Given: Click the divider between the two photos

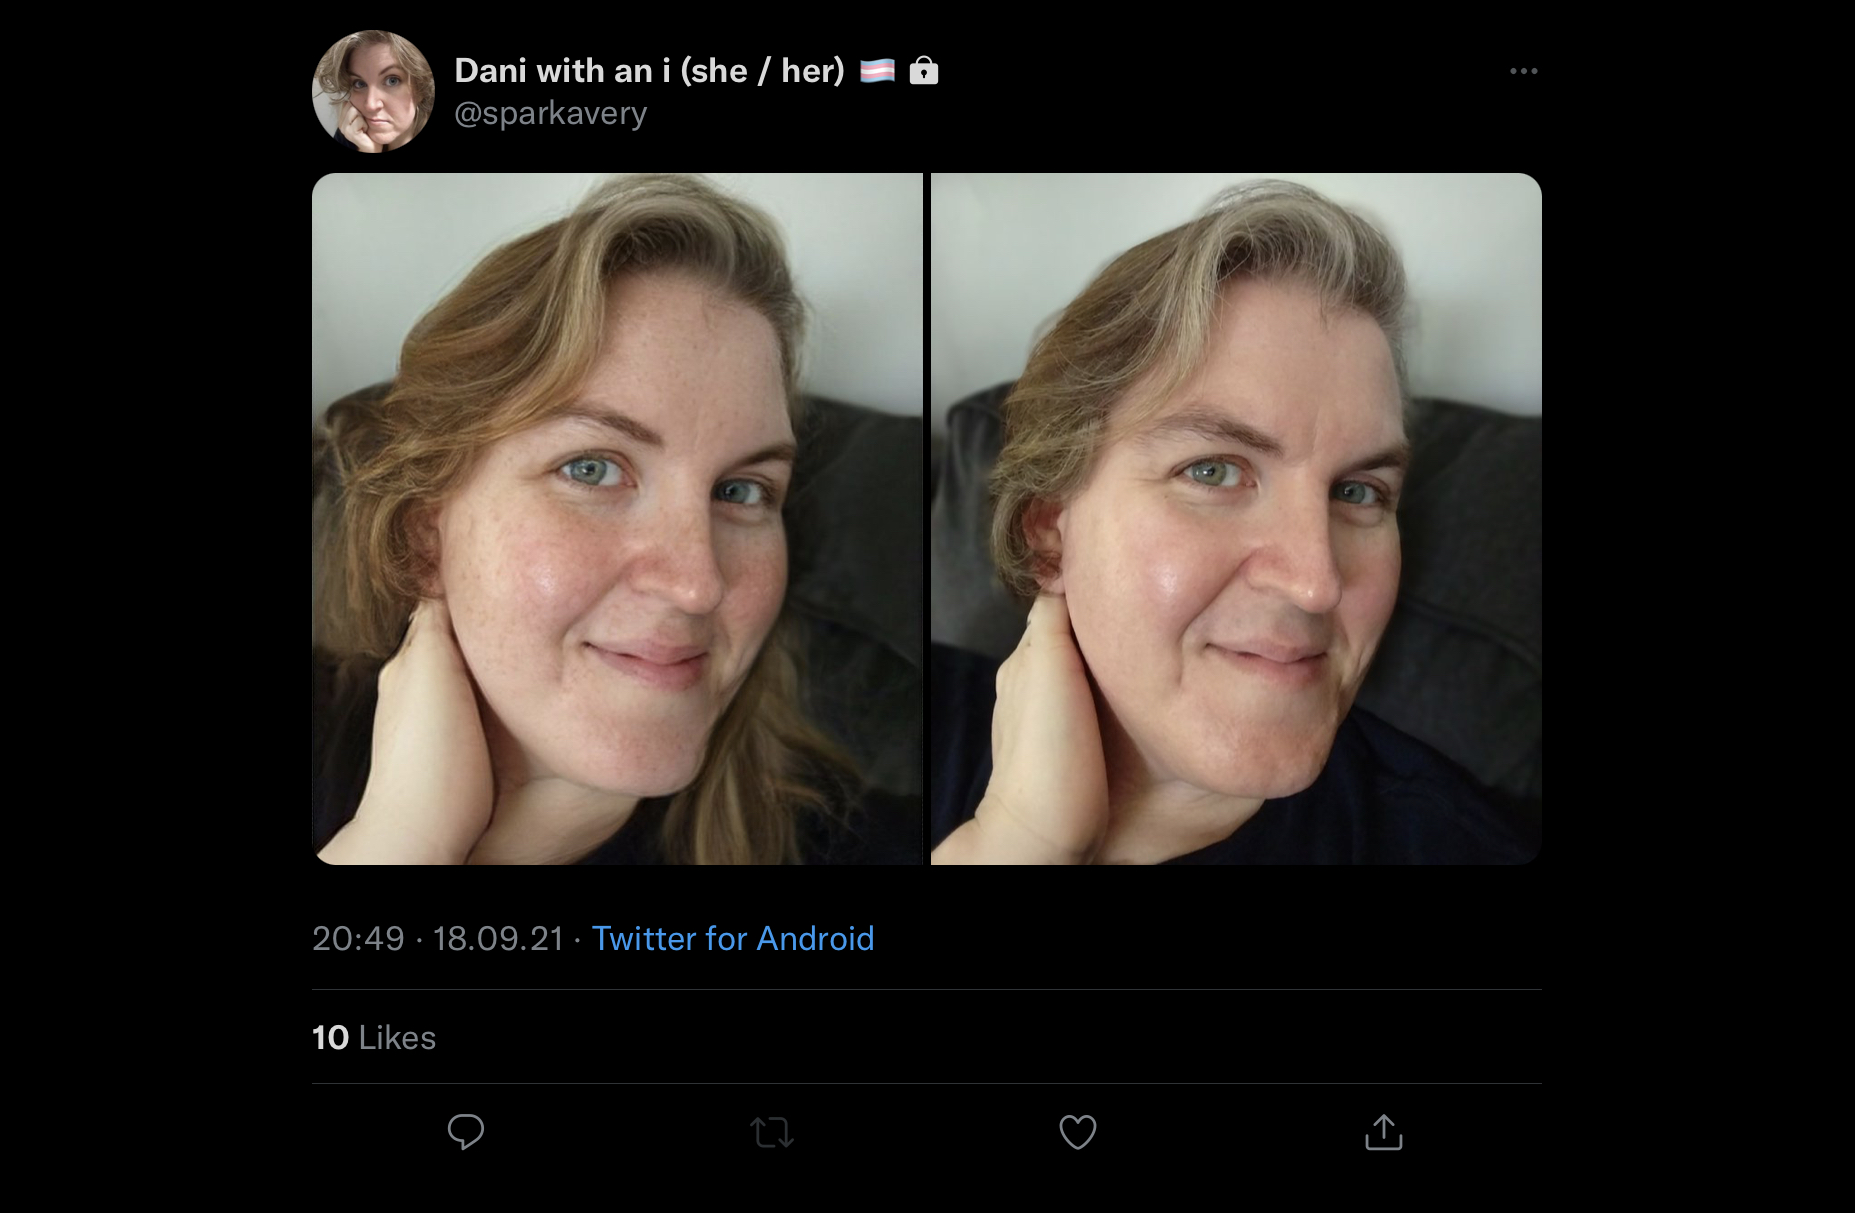Looking at the screenshot, I should [927, 519].
